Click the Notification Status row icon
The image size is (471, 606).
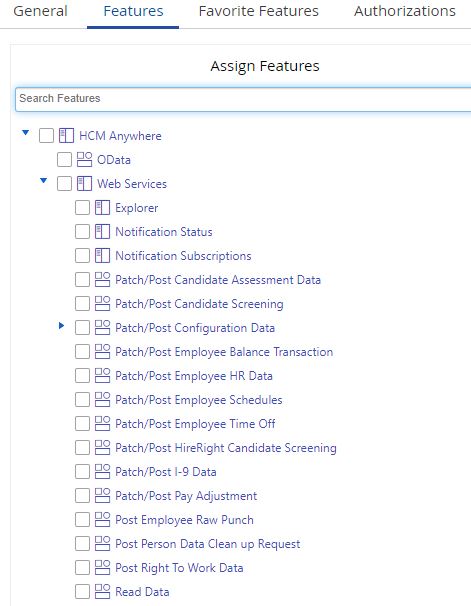[102, 232]
